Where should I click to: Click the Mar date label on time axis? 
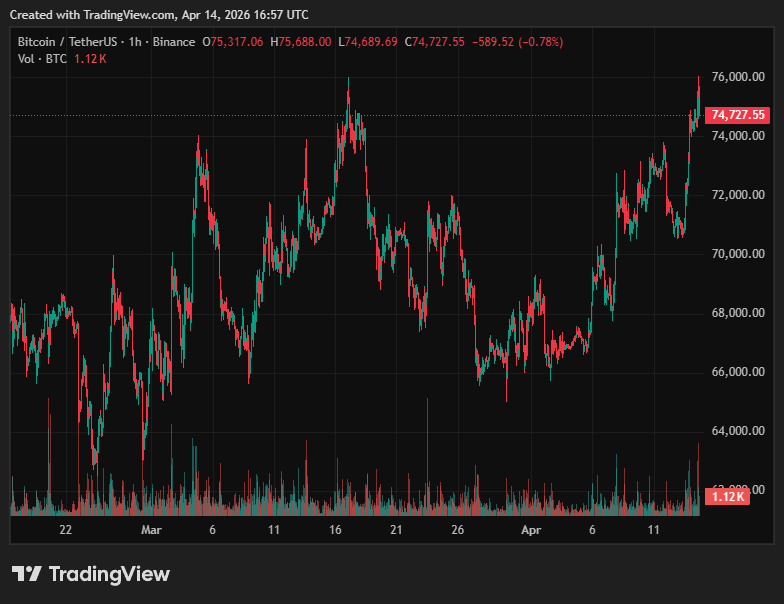(151, 529)
